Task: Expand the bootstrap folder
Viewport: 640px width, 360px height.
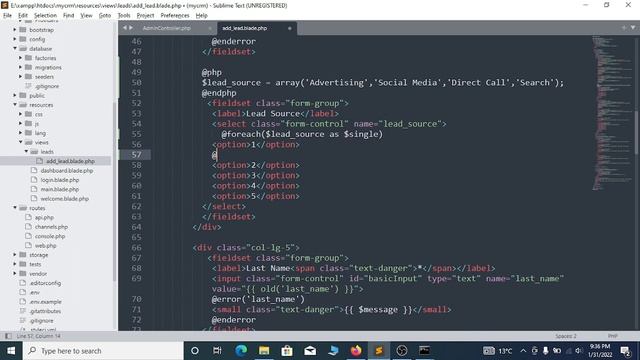Action: (15, 30)
